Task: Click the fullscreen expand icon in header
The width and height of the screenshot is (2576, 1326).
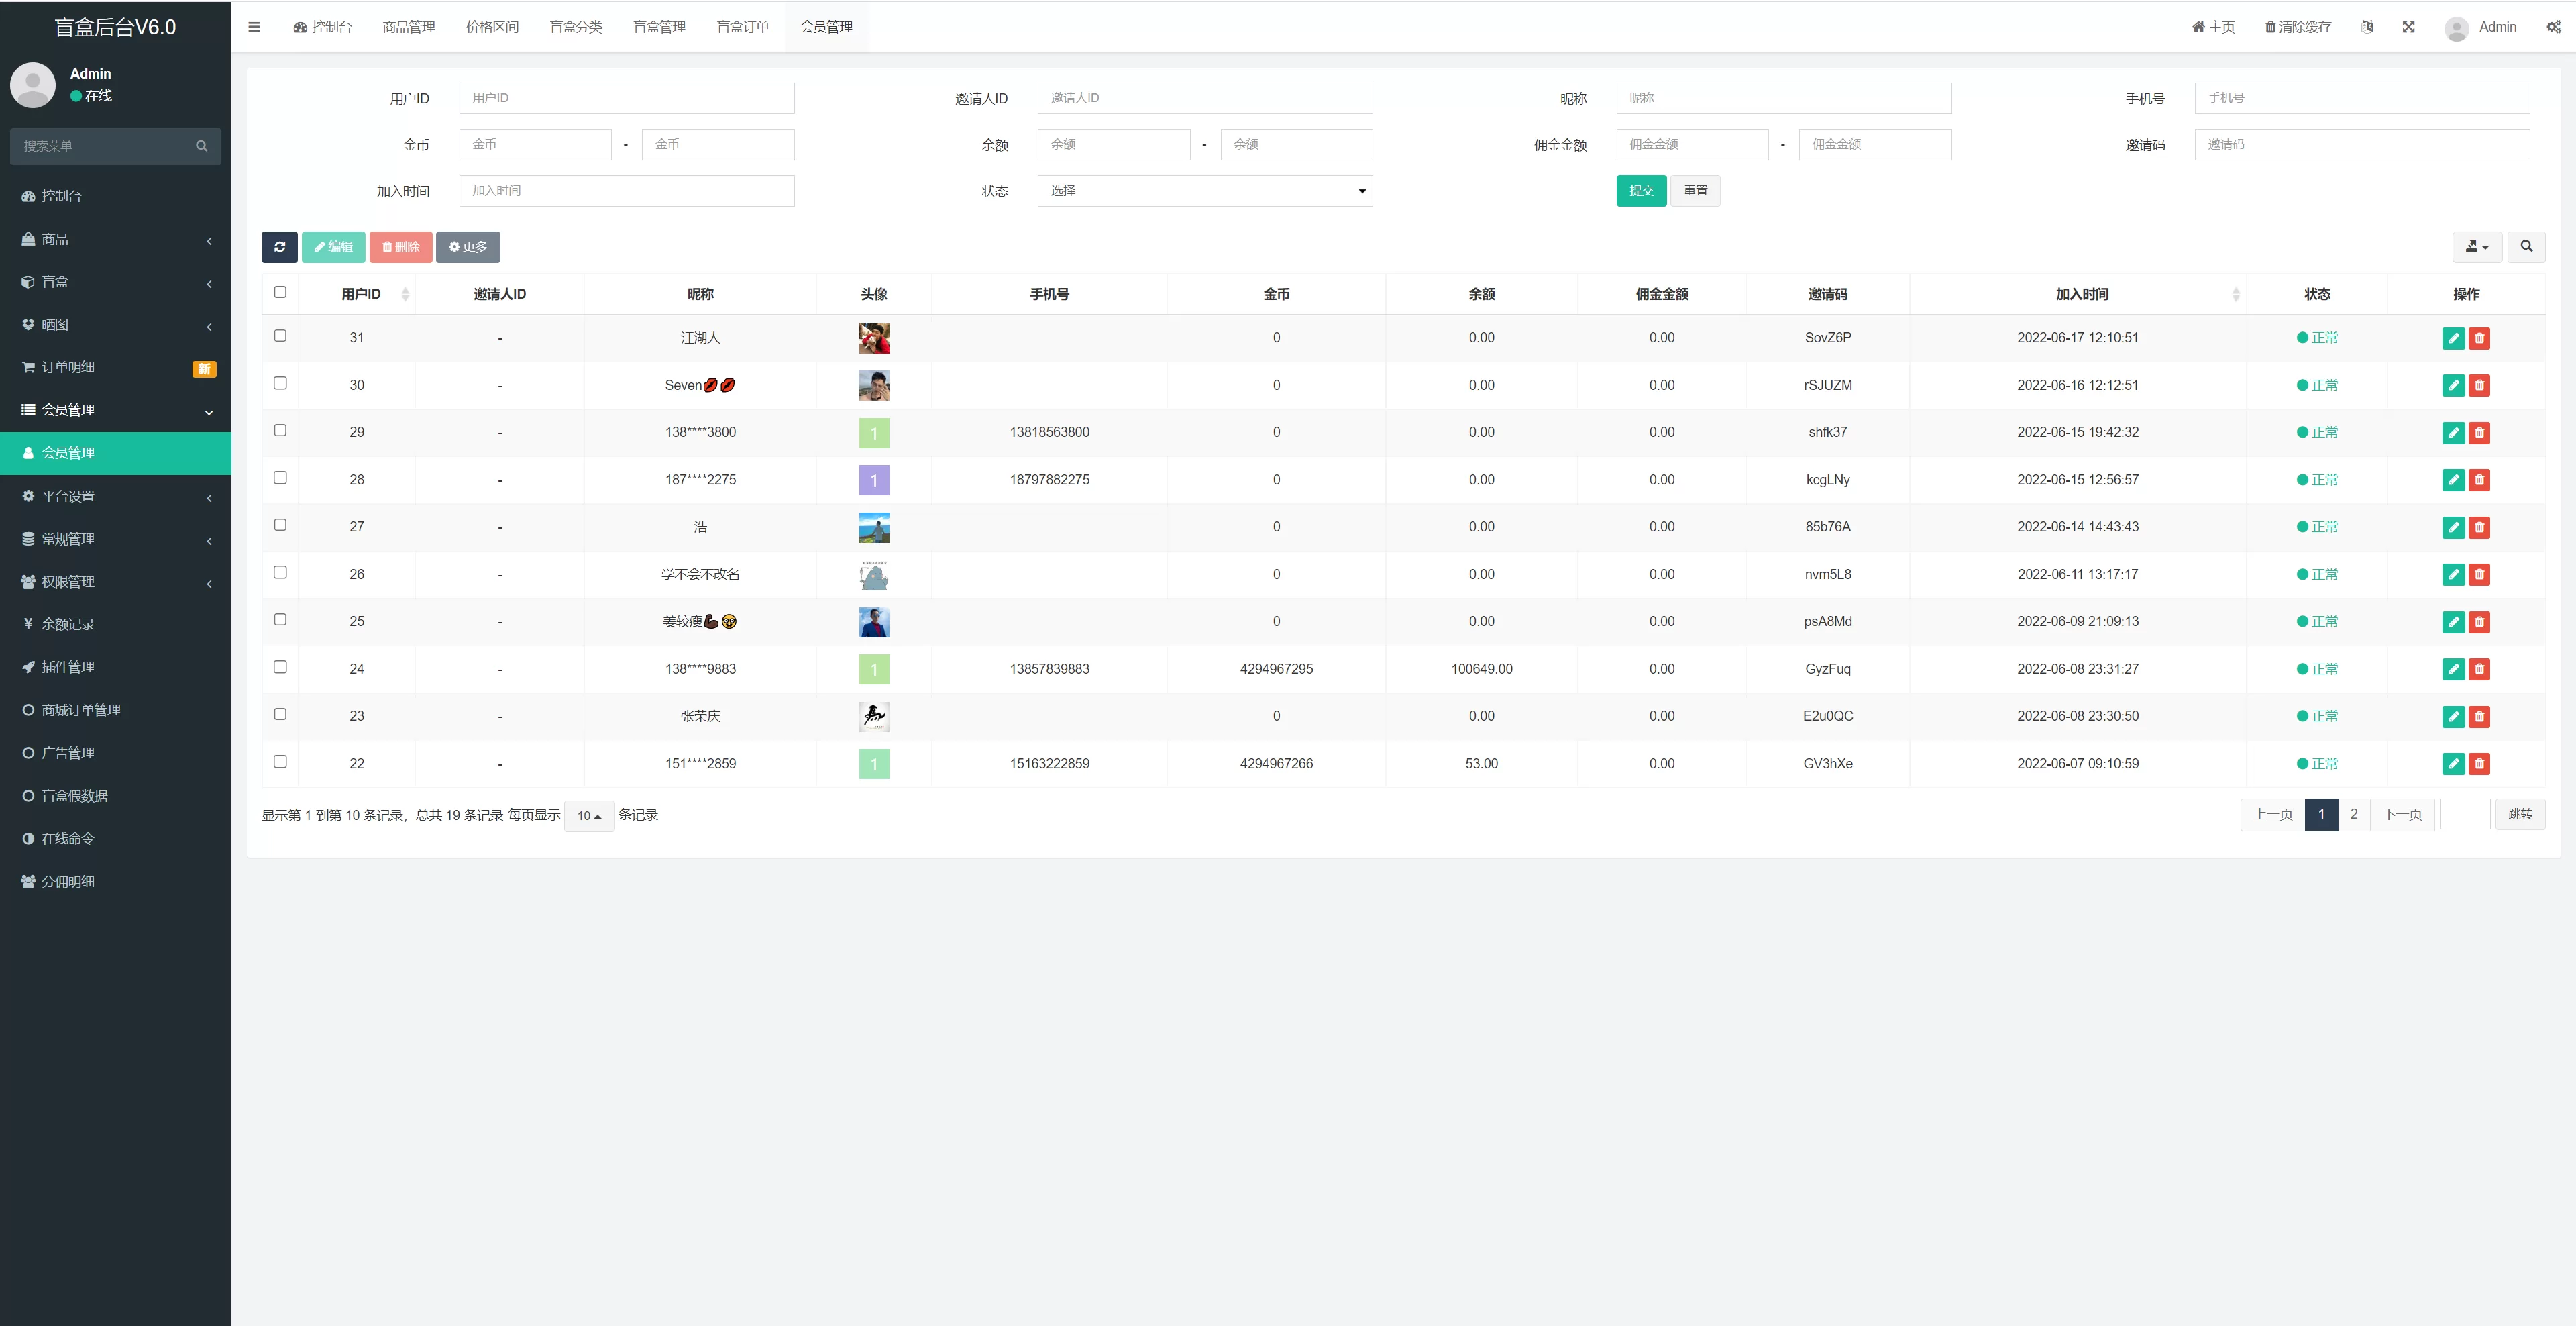Action: point(2408,27)
